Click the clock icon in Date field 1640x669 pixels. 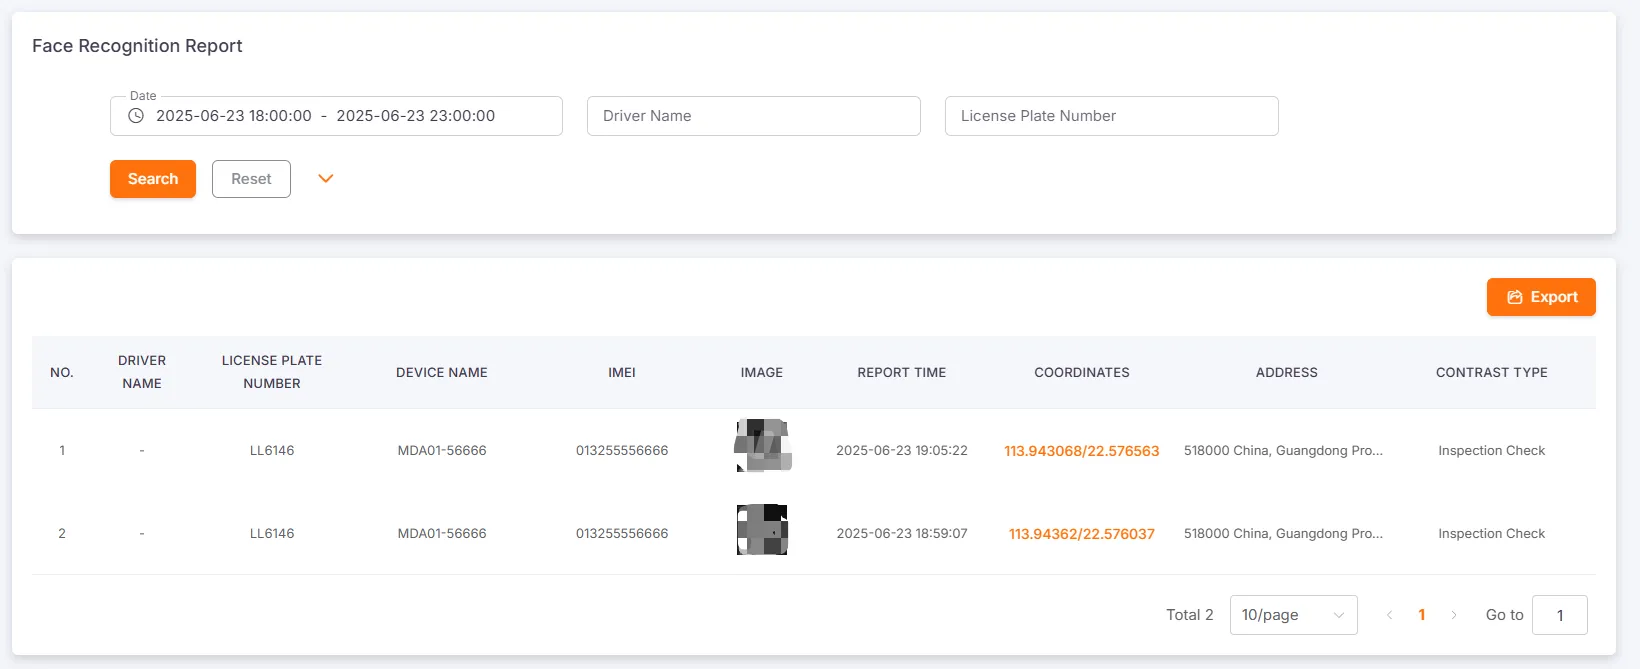click(136, 116)
